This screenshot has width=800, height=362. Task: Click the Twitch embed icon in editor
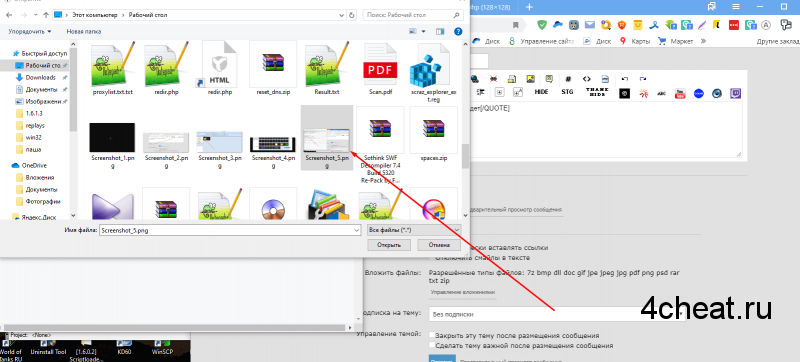tap(736, 93)
